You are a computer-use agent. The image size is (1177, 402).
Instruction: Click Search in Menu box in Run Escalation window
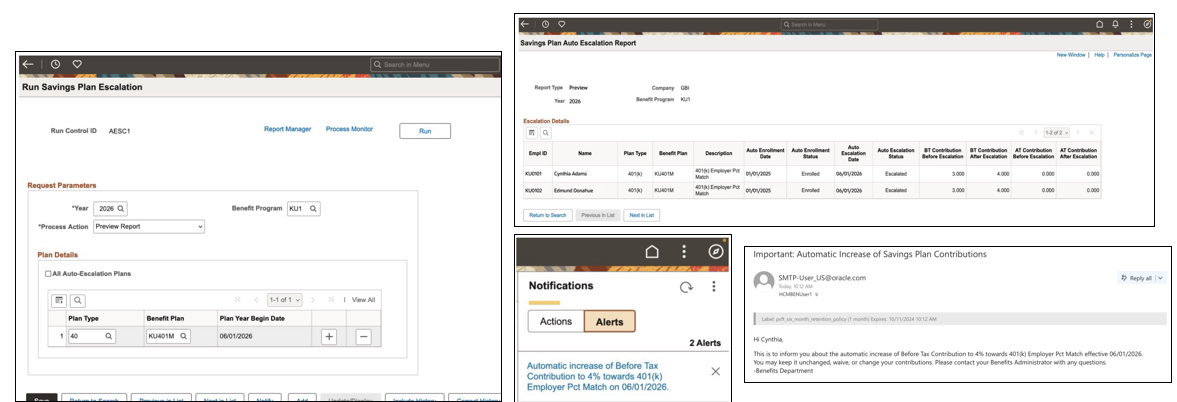(433, 64)
